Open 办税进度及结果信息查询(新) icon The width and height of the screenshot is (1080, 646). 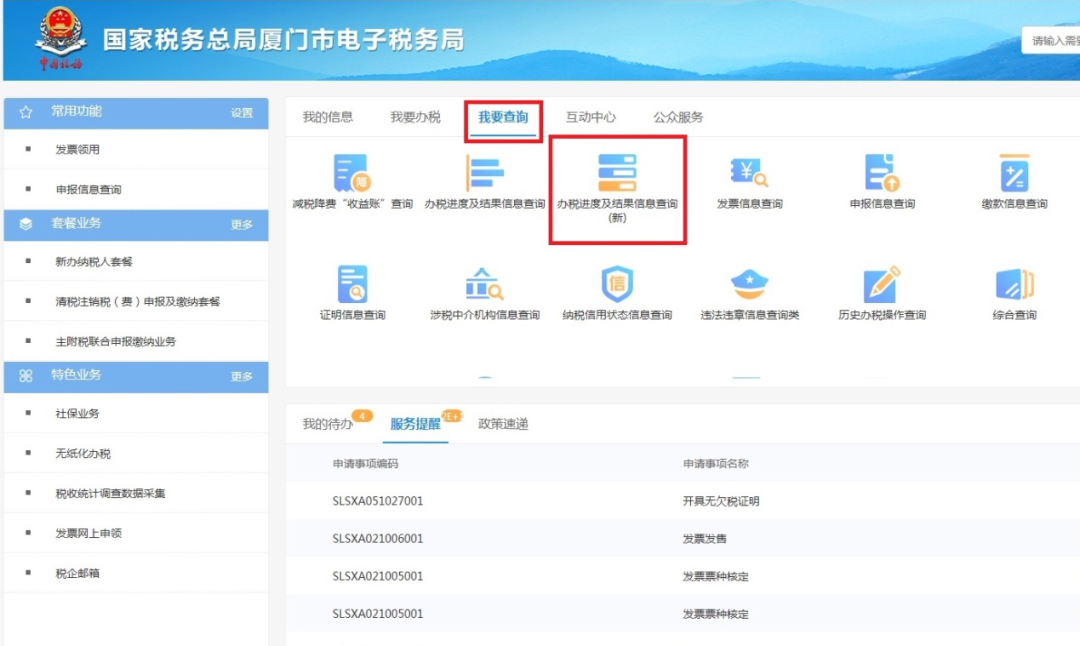617,173
